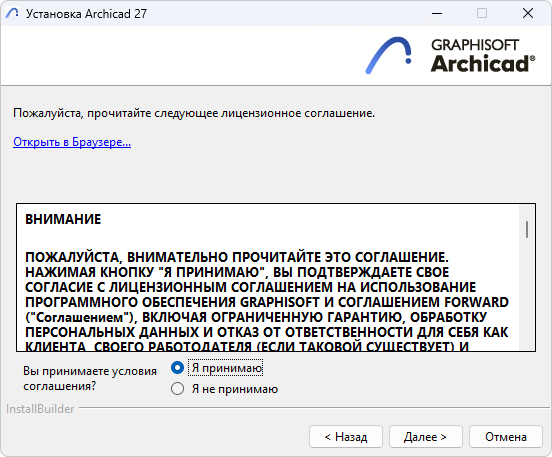The height and width of the screenshot is (457, 552).
Task: Click the "InstallBuilder" label
Action: click(40, 409)
